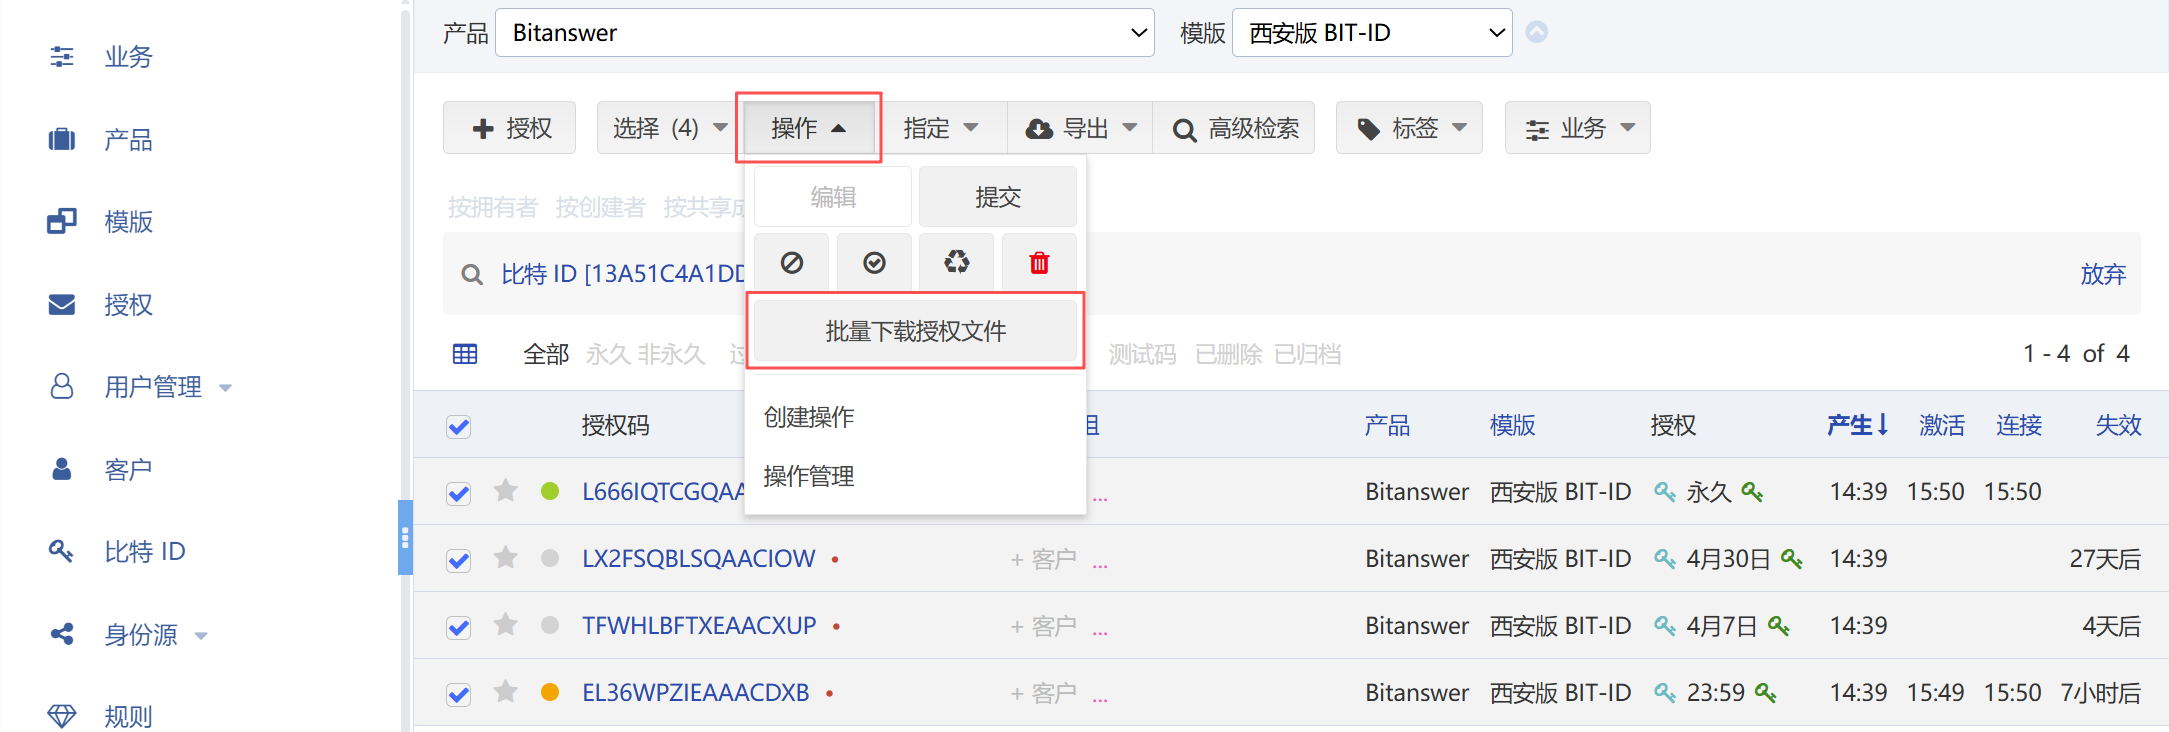Viewport: 2169px width, 732px height.
Task: Click the disable (ban) icon button
Action: pyautogui.click(x=792, y=263)
